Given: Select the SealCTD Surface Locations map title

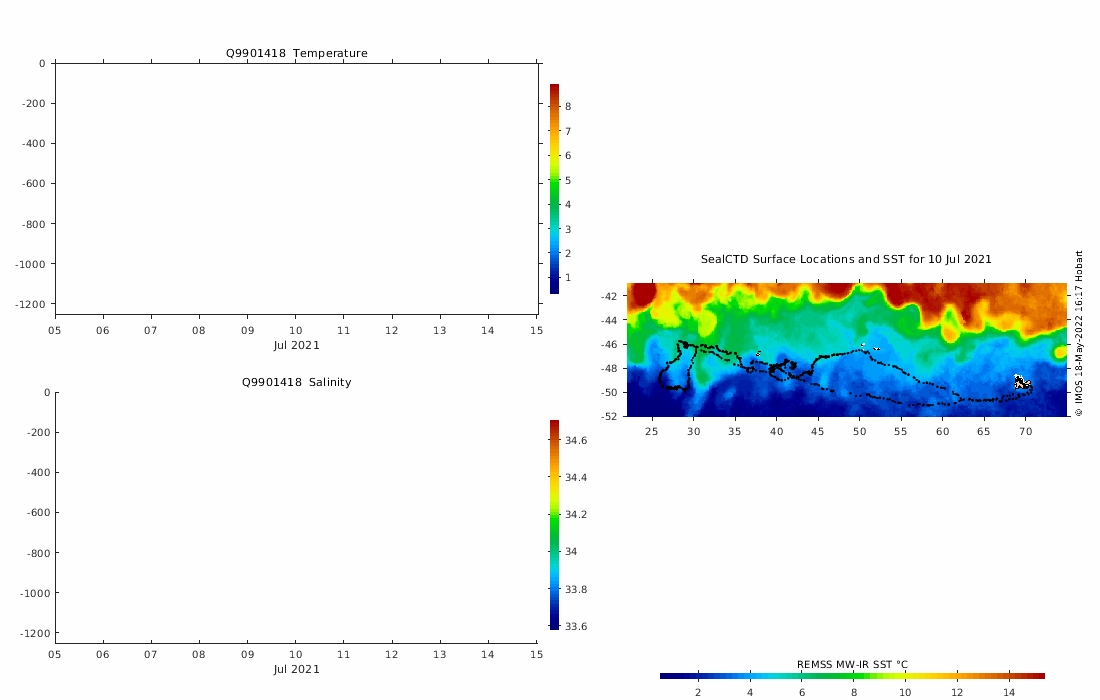Looking at the screenshot, I should (846, 259).
